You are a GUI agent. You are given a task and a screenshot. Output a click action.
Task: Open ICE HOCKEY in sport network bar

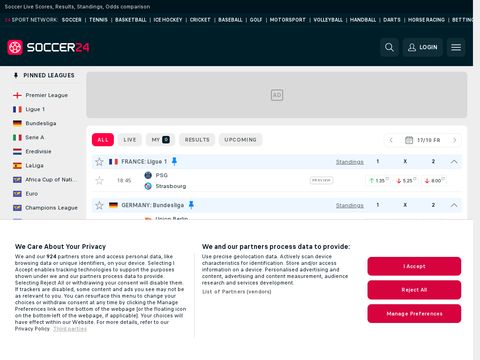[168, 20]
